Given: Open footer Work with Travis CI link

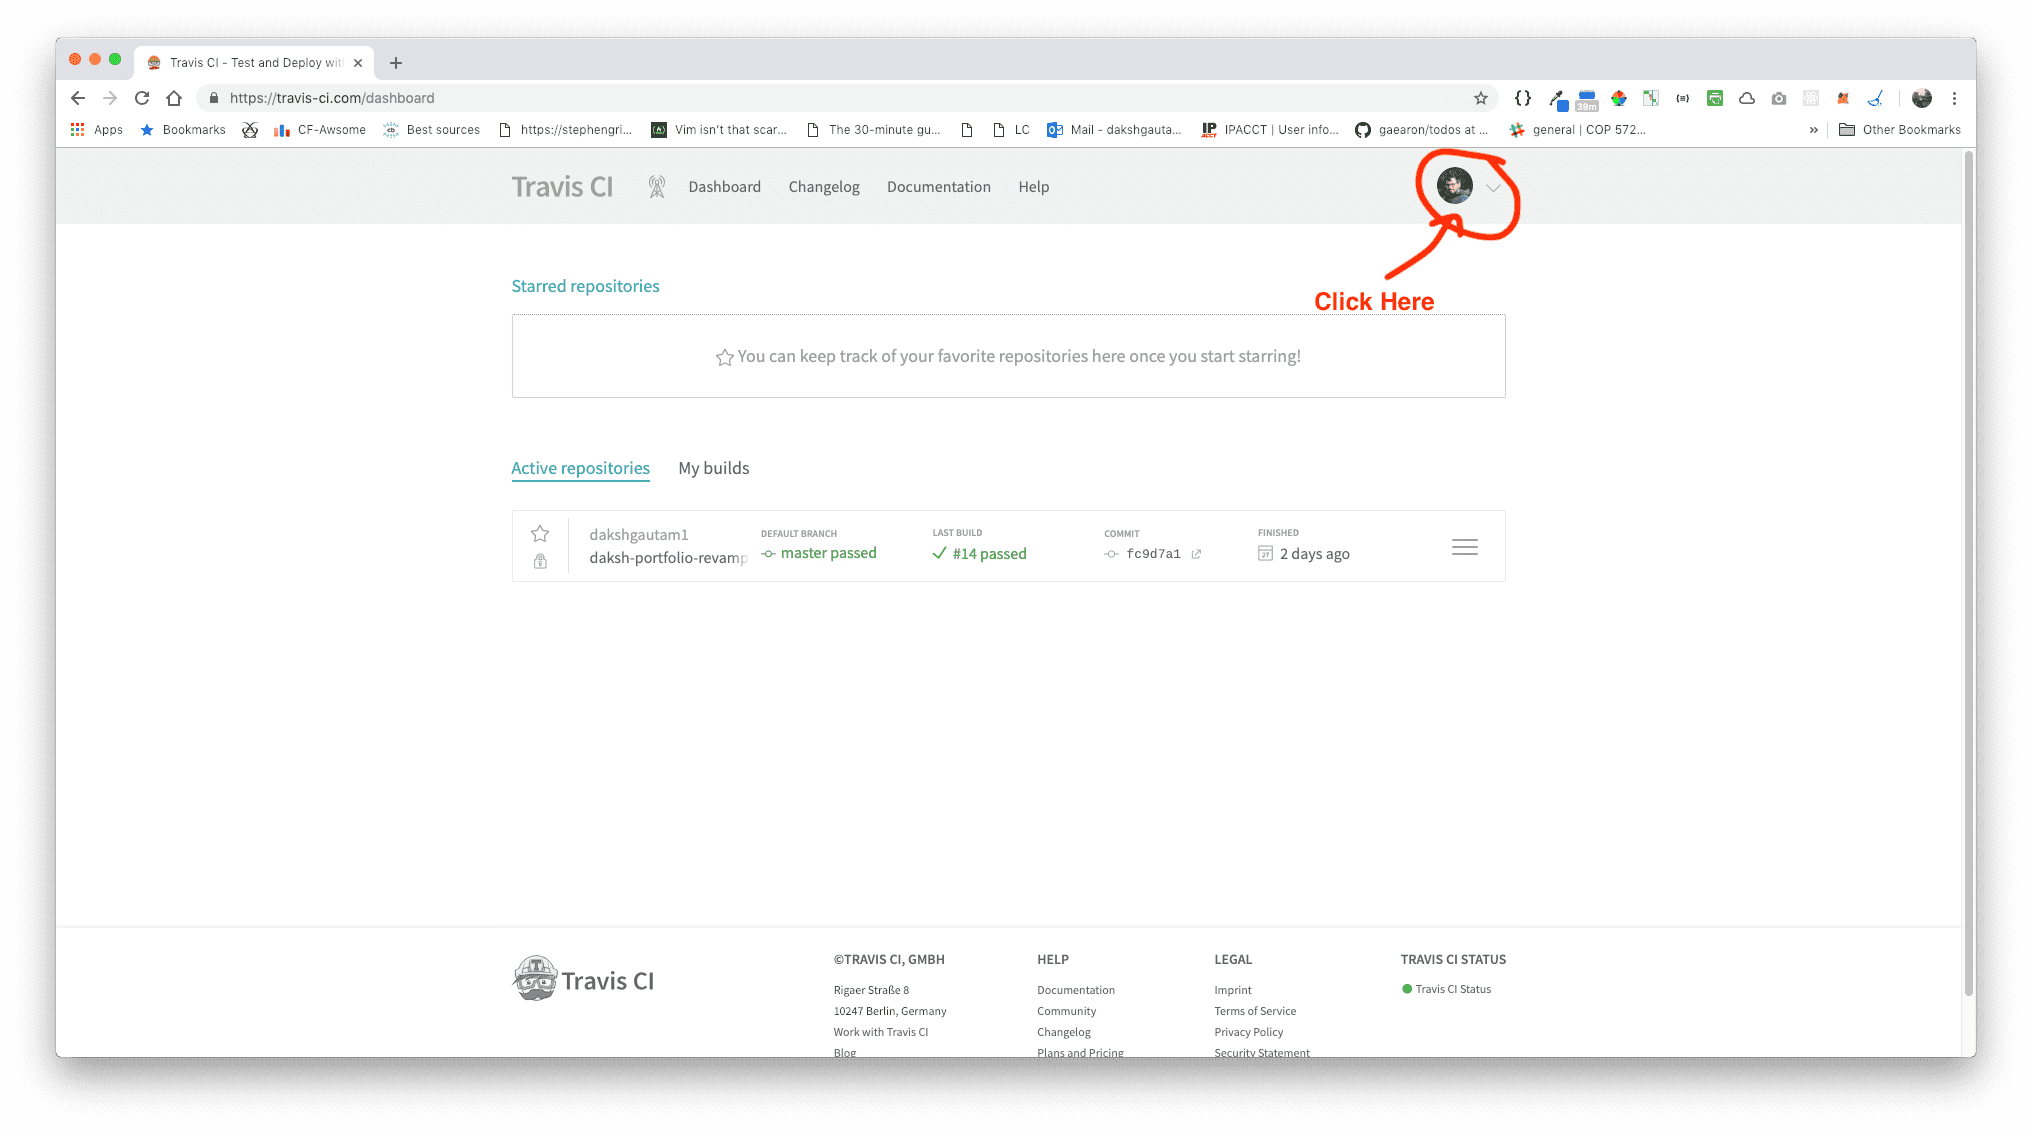Looking at the screenshot, I should [x=880, y=1032].
